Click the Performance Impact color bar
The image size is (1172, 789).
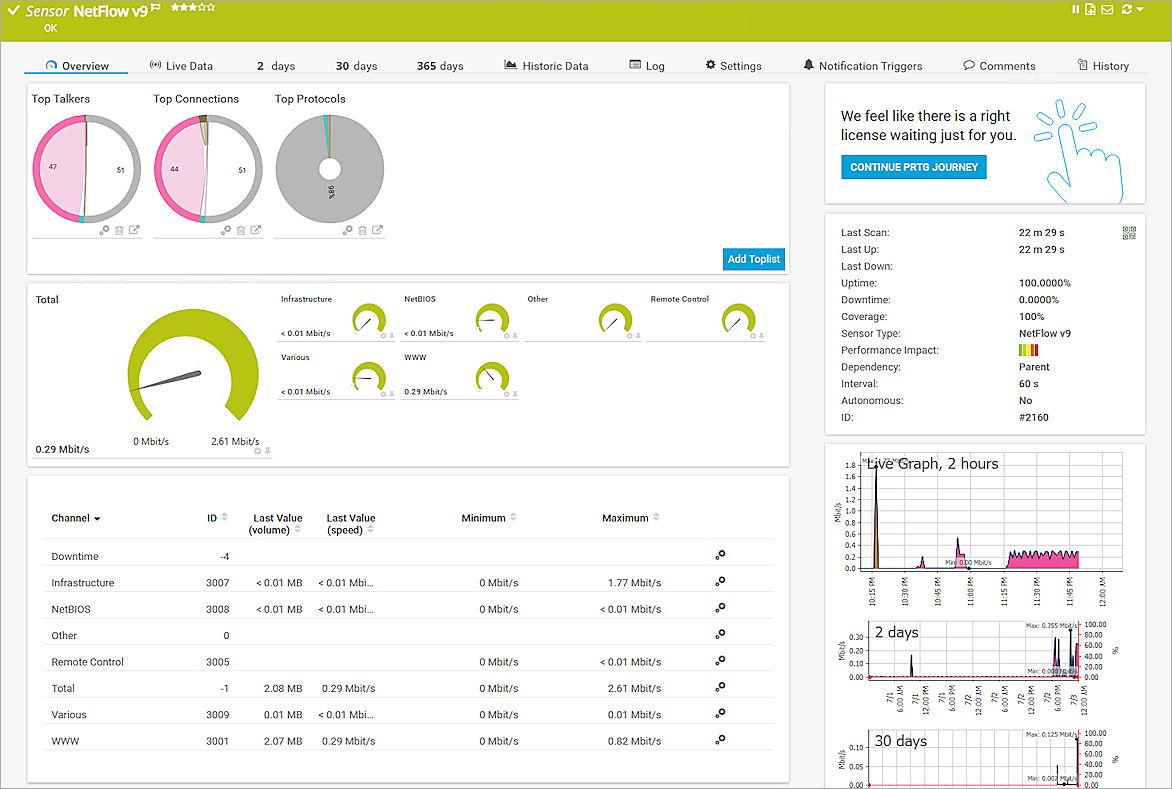(x=1028, y=351)
